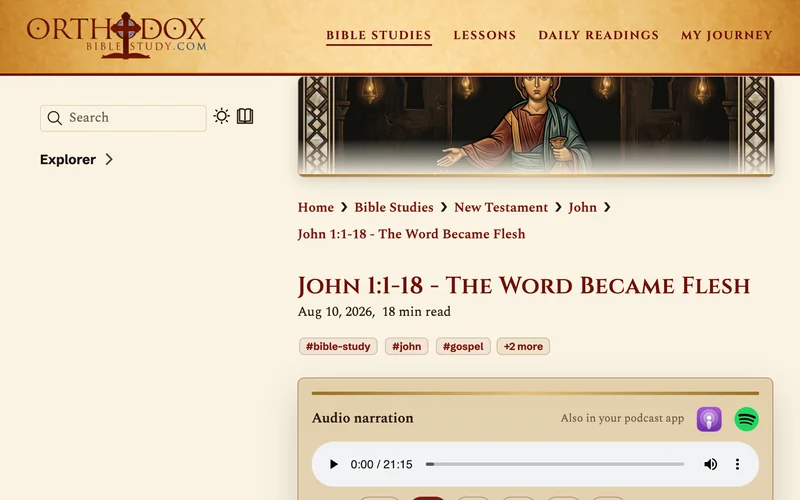Screen dimensions: 800x500
Task: Select the #john tag
Action: pyautogui.click(x=407, y=346)
